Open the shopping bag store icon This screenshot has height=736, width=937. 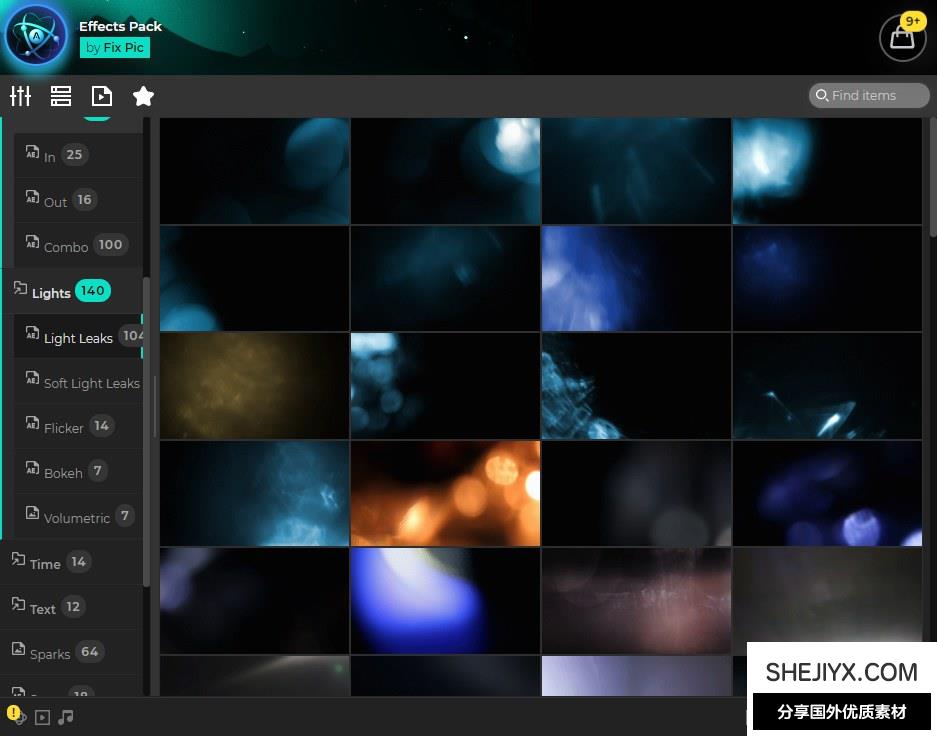(x=901, y=38)
